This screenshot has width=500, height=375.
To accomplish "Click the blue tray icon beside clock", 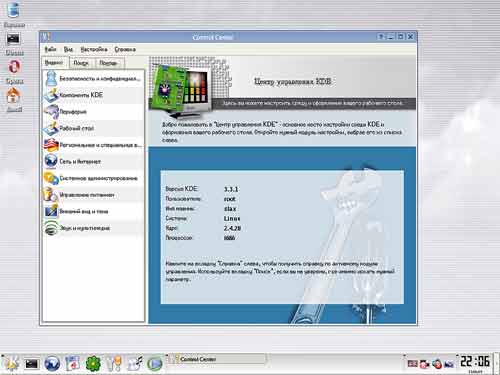I will coord(449,364).
